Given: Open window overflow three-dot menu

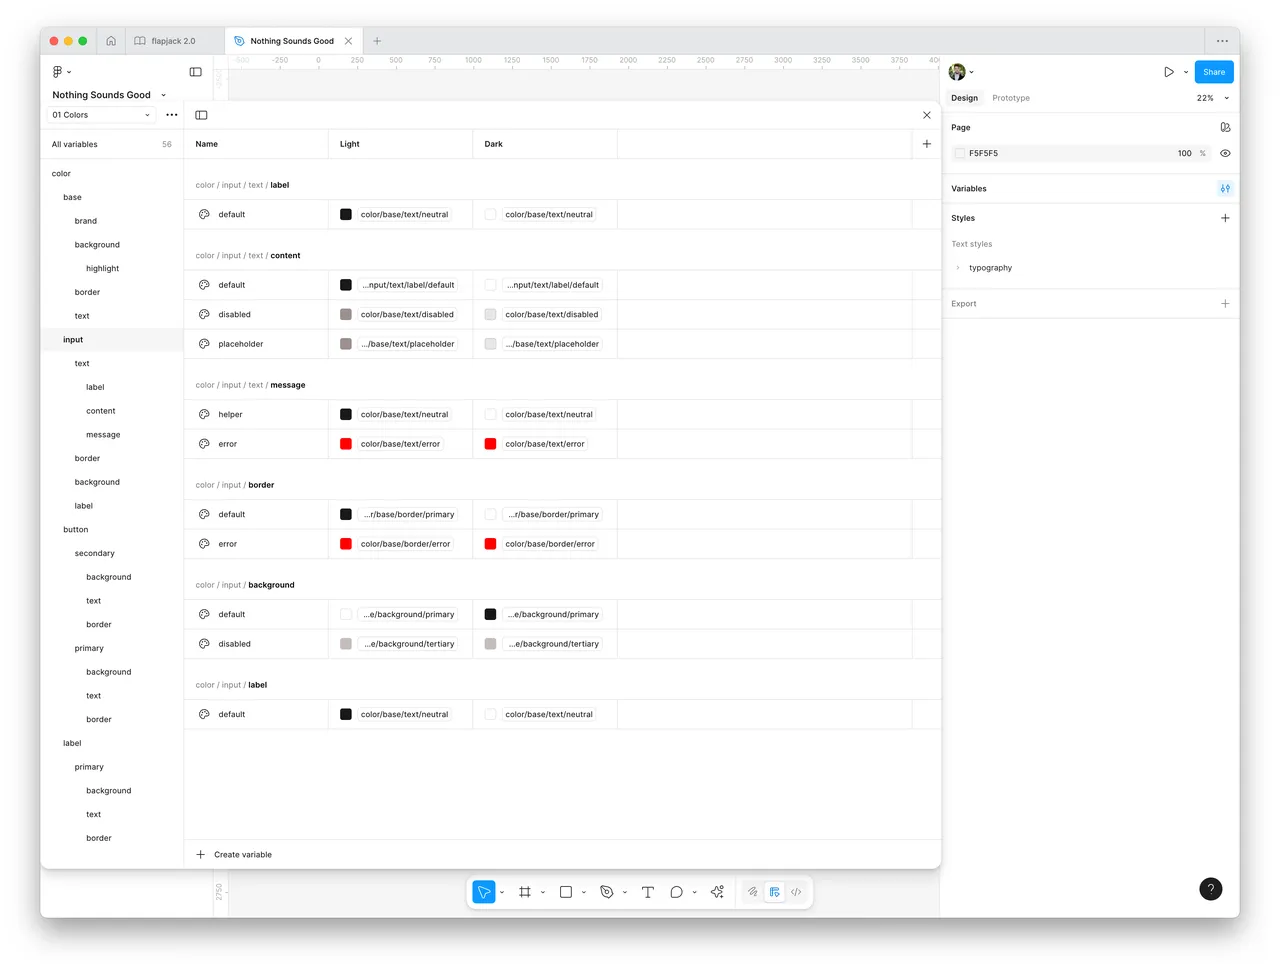Looking at the screenshot, I should tap(1222, 41).
